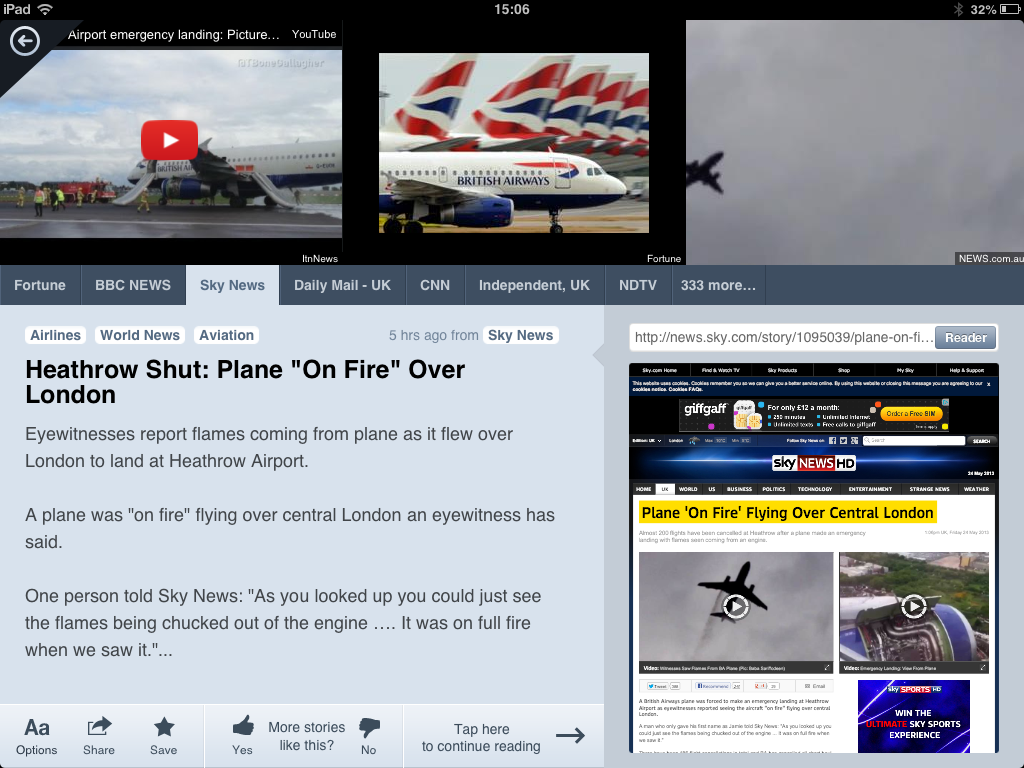Tap the Email share link on article
Viewport: 1024px width, 768px height.
click(816, 686)
